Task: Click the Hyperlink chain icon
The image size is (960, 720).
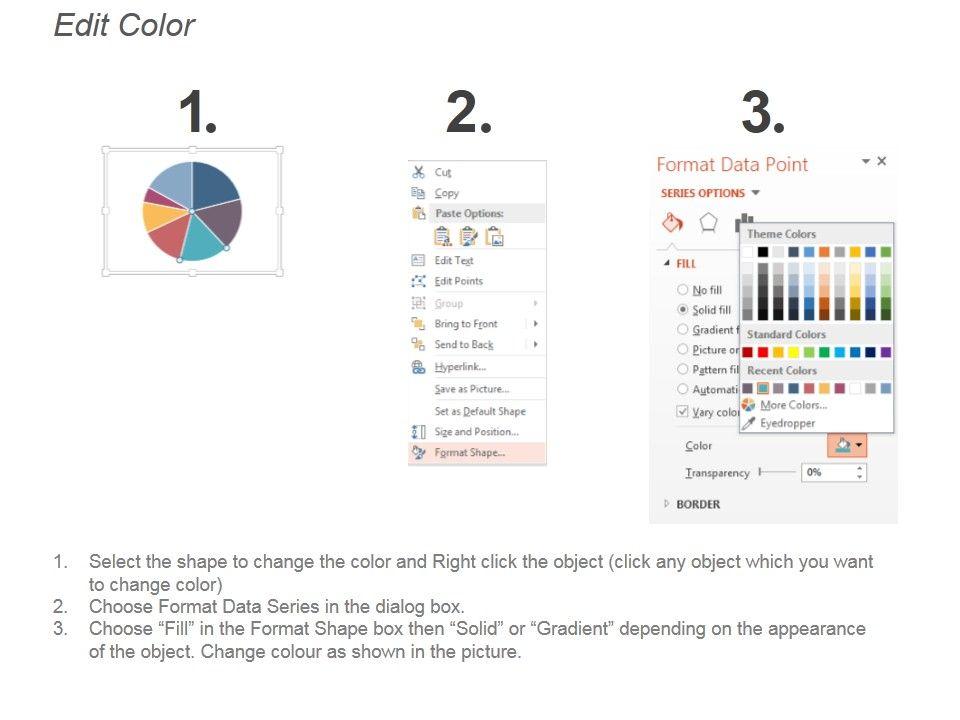Action: 419,367
